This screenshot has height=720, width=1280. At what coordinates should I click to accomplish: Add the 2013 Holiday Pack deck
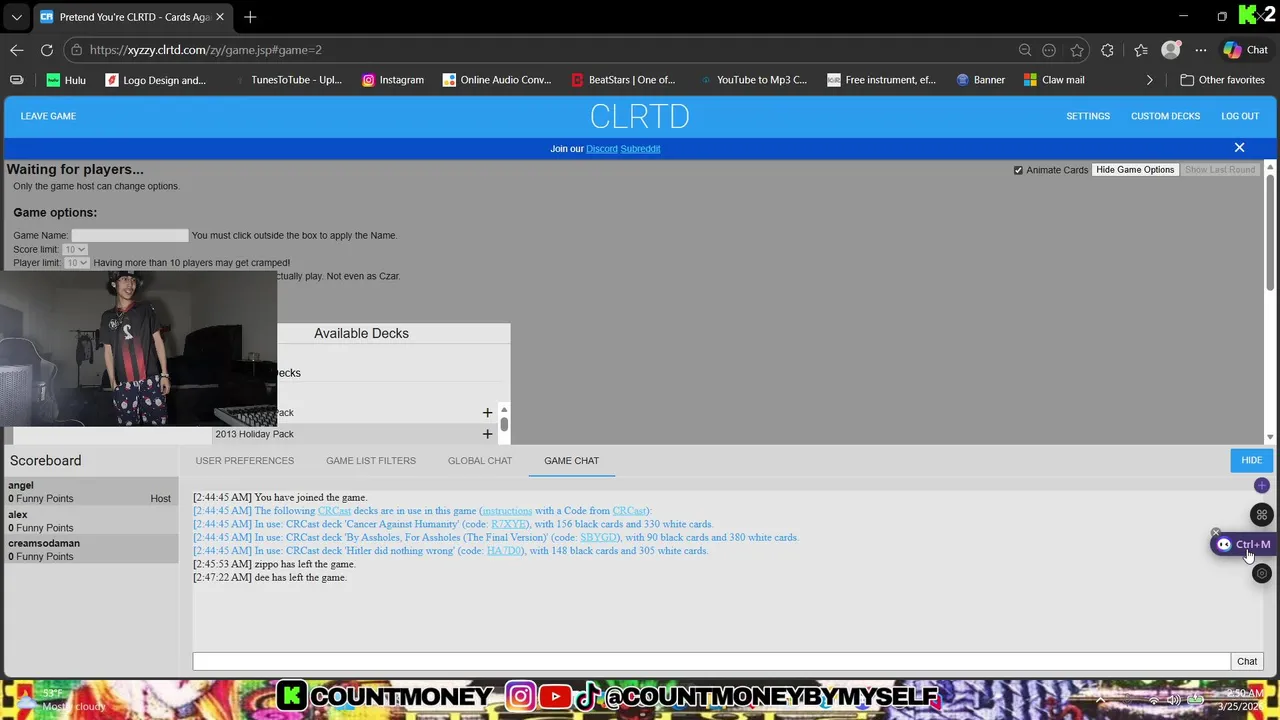click(x=487, y=434)
